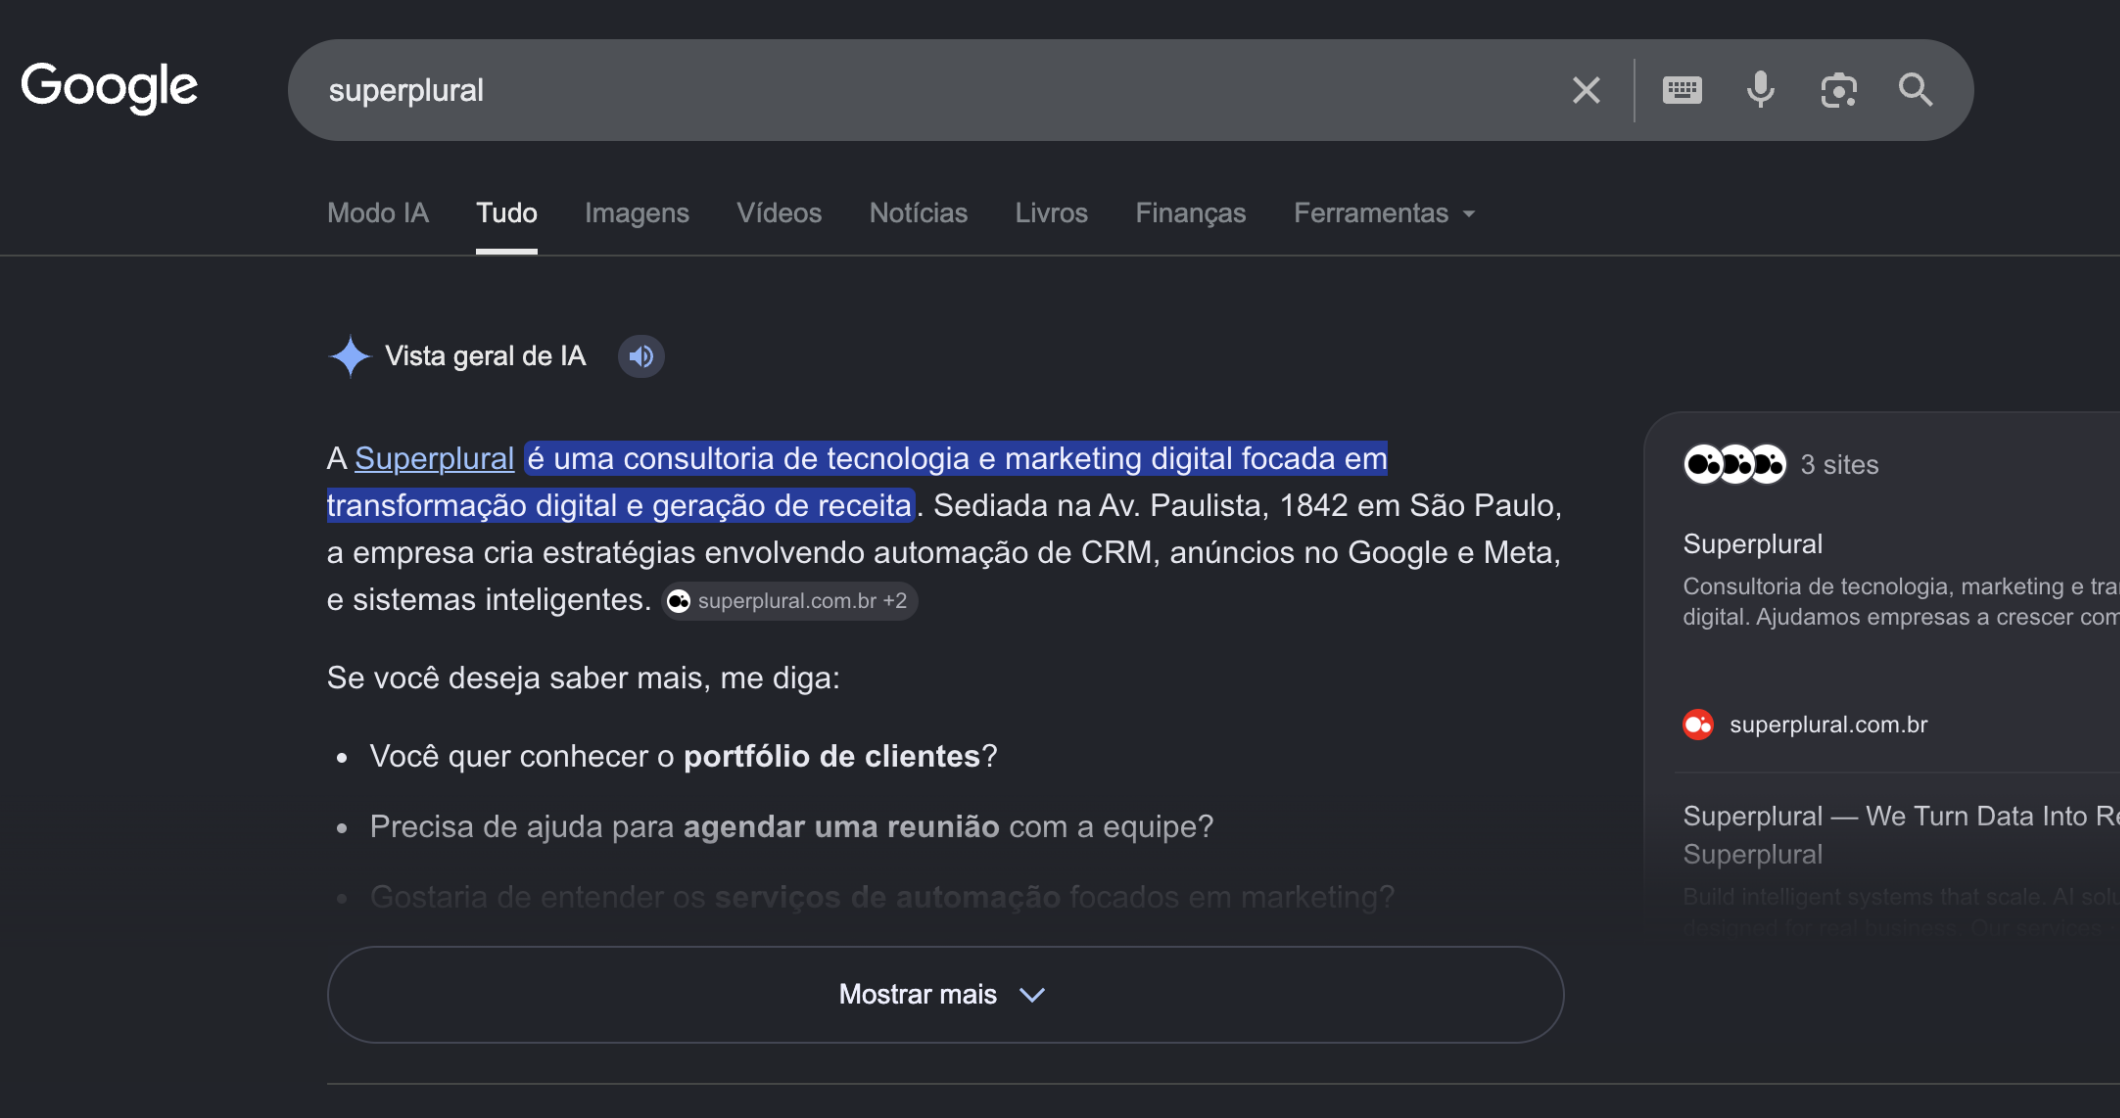2120x1118 pixels.
Task: Start voice search with microphone icon
Action: click(1760, 90)
